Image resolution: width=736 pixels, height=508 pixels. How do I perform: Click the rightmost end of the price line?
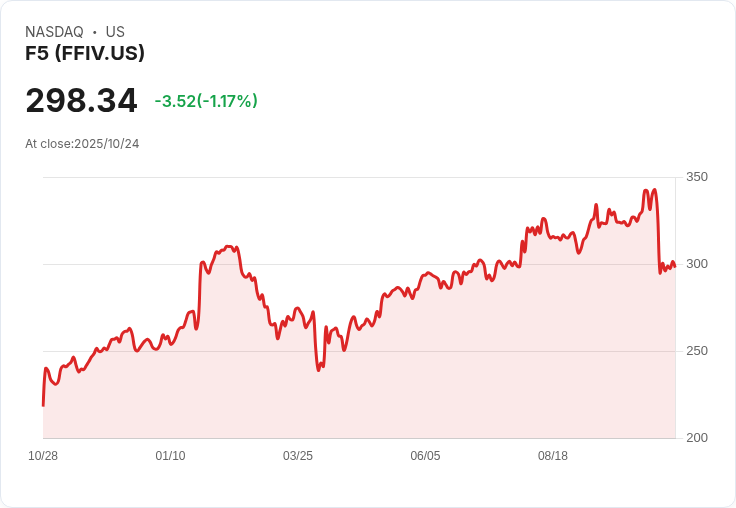[675, 265]
